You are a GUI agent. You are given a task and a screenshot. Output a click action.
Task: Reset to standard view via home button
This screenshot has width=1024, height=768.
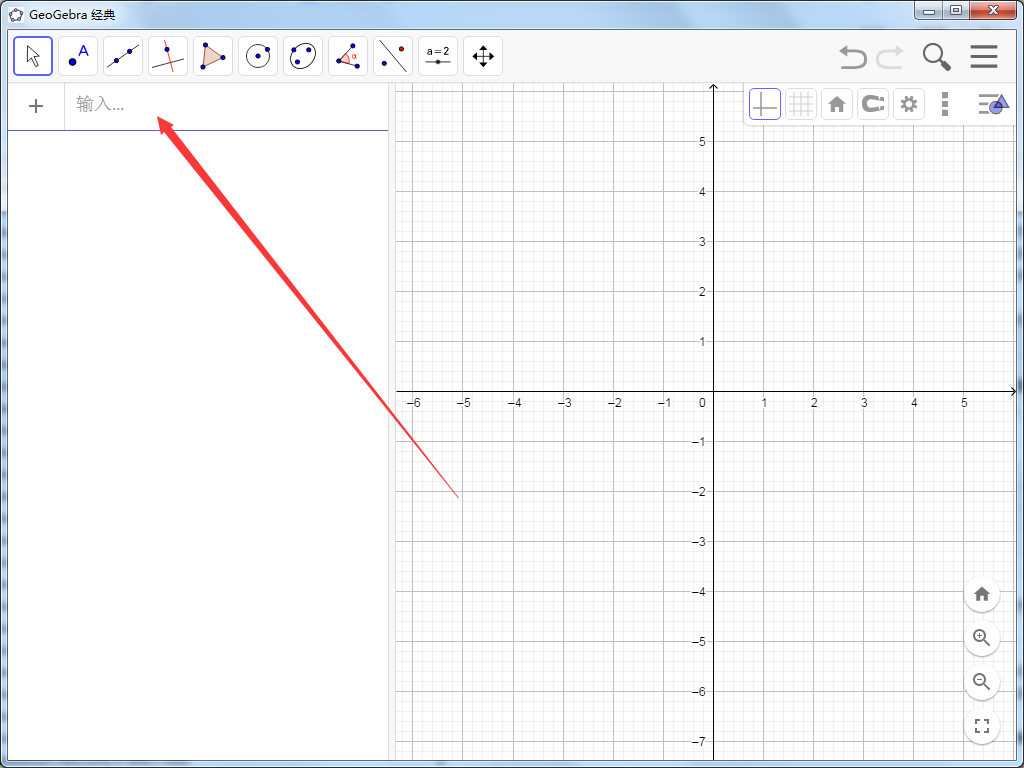(x=836, y=103)
